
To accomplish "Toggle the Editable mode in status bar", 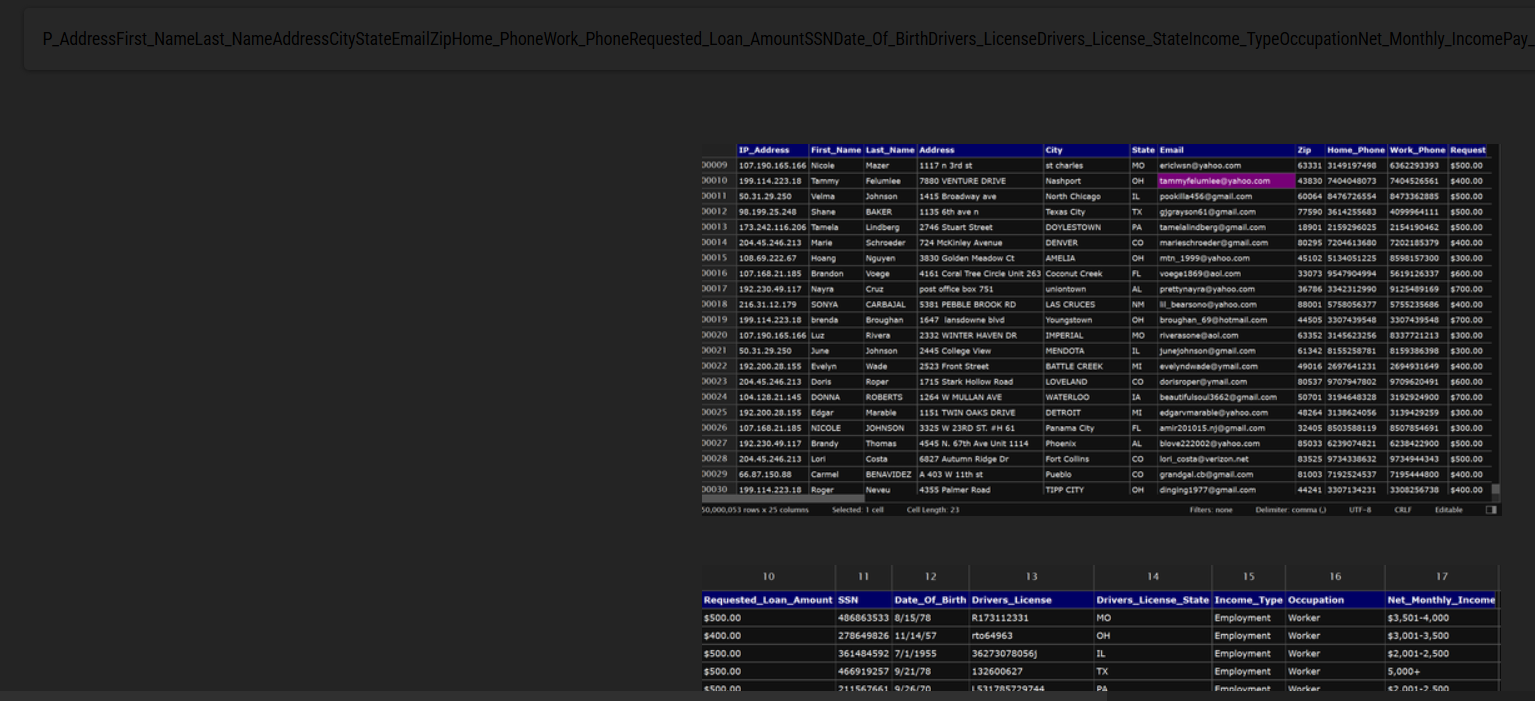I will coord(1448,510).
